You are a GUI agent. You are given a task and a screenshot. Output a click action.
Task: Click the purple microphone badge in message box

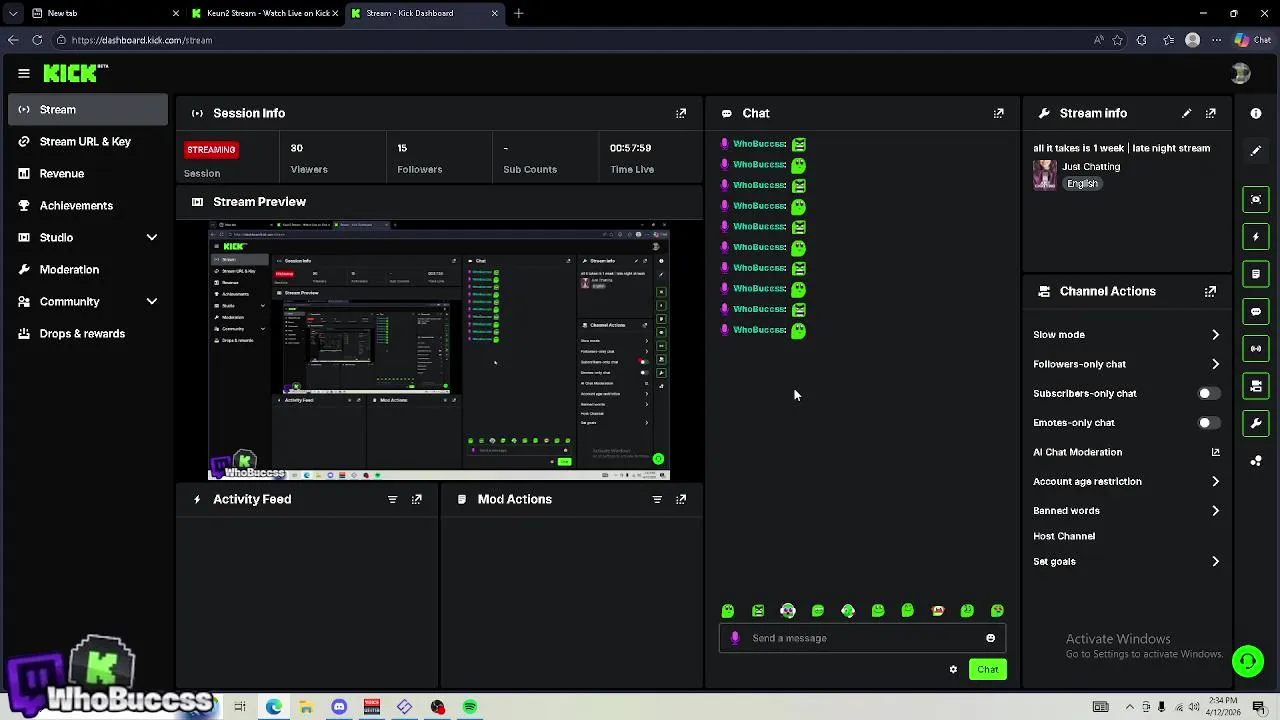pos(735,638)
